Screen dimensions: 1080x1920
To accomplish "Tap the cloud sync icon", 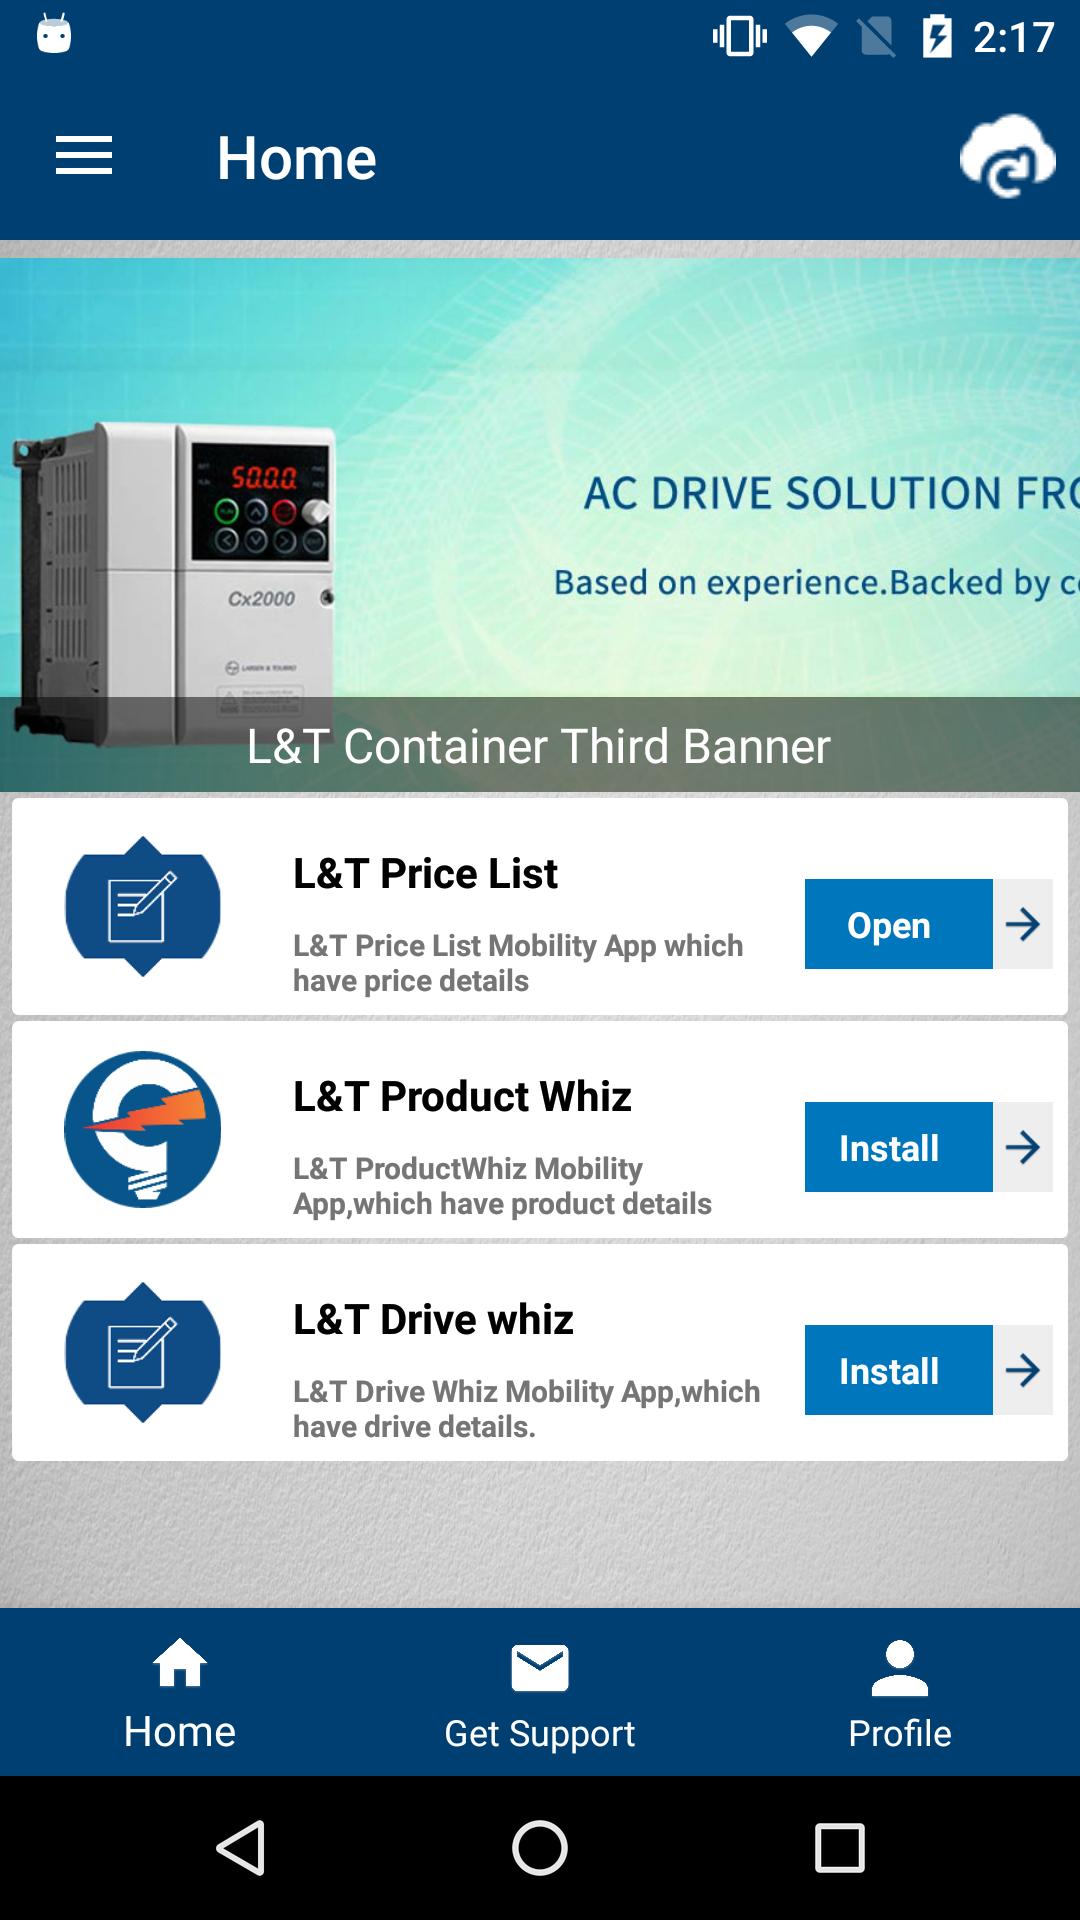I will pyautogui.click(x=1007, y=157).
